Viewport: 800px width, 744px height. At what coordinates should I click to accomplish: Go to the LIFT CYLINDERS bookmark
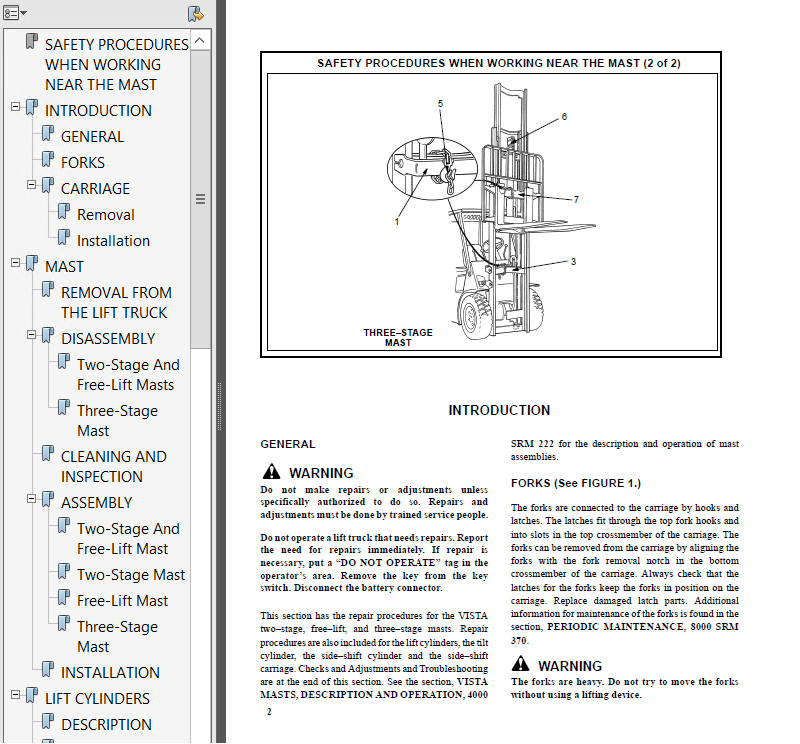tap(97, 699)
